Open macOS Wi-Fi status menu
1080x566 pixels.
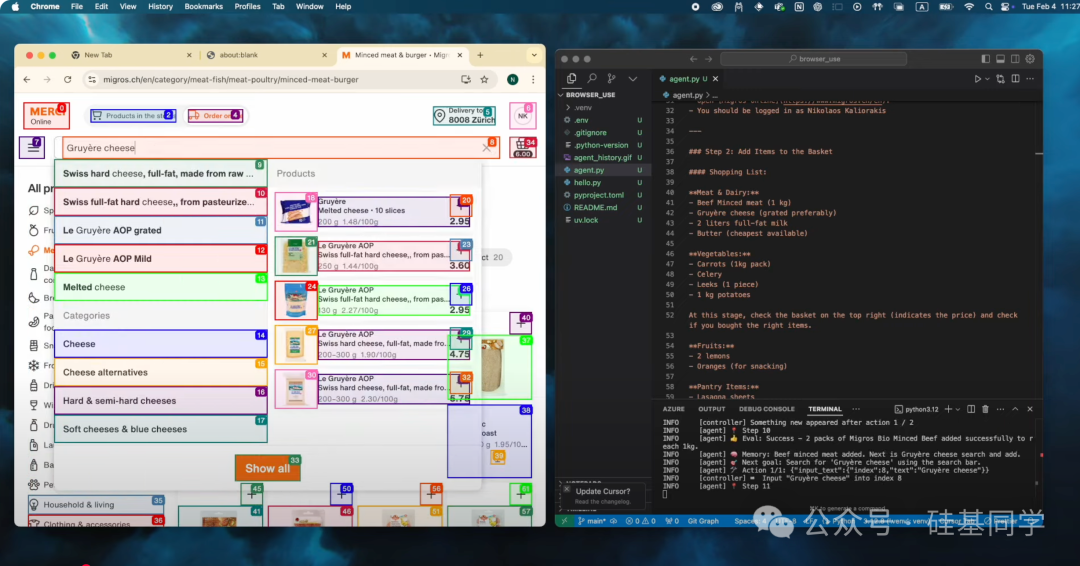tap(969, 6)
